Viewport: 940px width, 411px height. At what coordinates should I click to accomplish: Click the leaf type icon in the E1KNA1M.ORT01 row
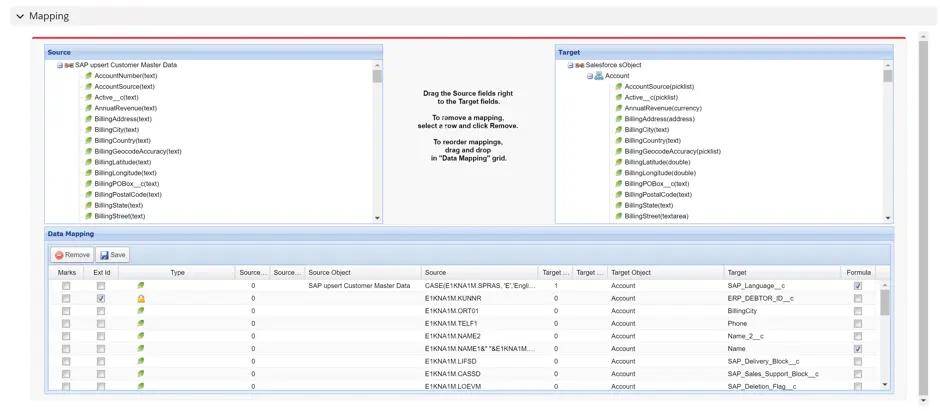click(141, 311)
